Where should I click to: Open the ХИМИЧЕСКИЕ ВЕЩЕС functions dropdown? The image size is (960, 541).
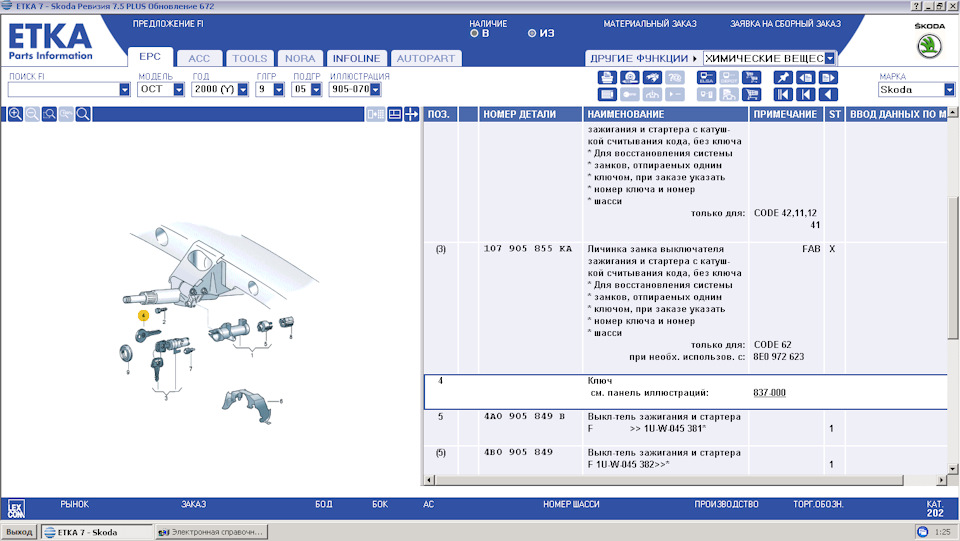[830, 58]
